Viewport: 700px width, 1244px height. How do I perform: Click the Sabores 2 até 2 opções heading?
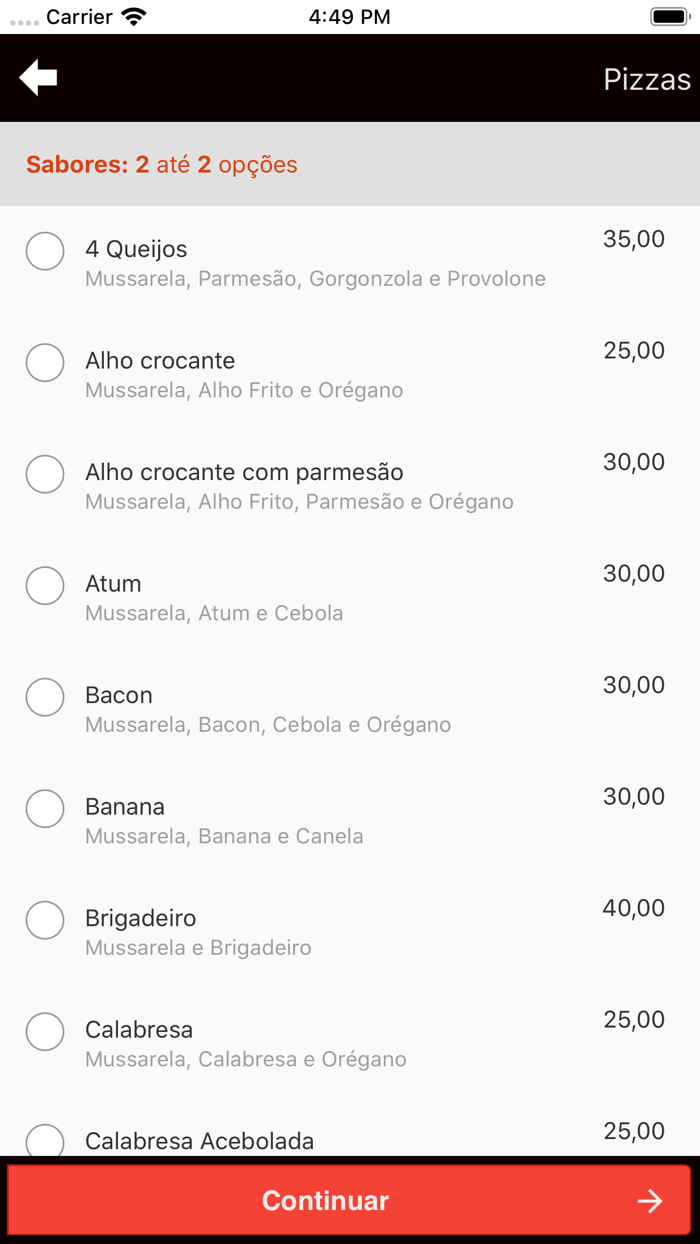coord(162,165)
